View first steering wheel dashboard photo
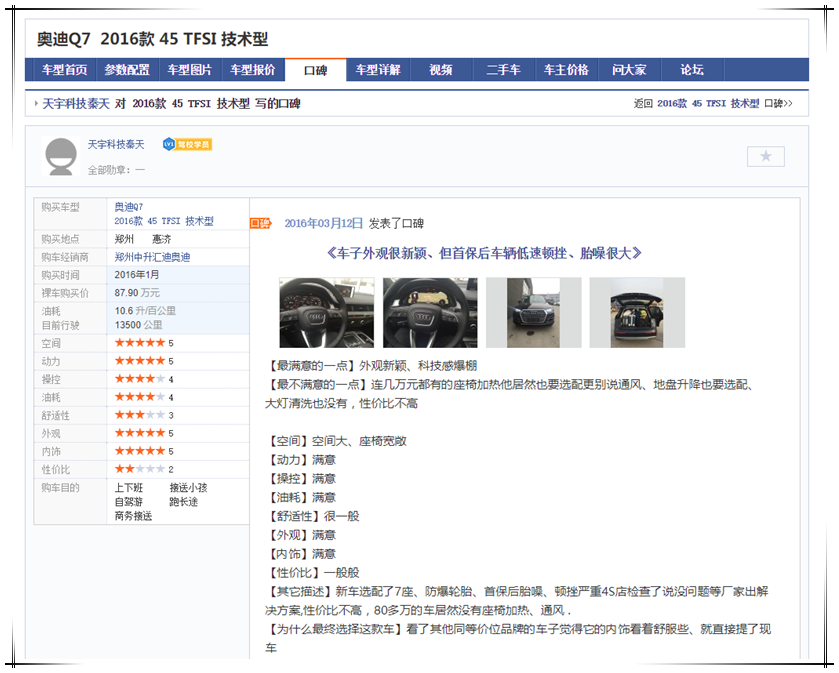The height and width of the screenshot is (673, 839). (x=327, y=313)
